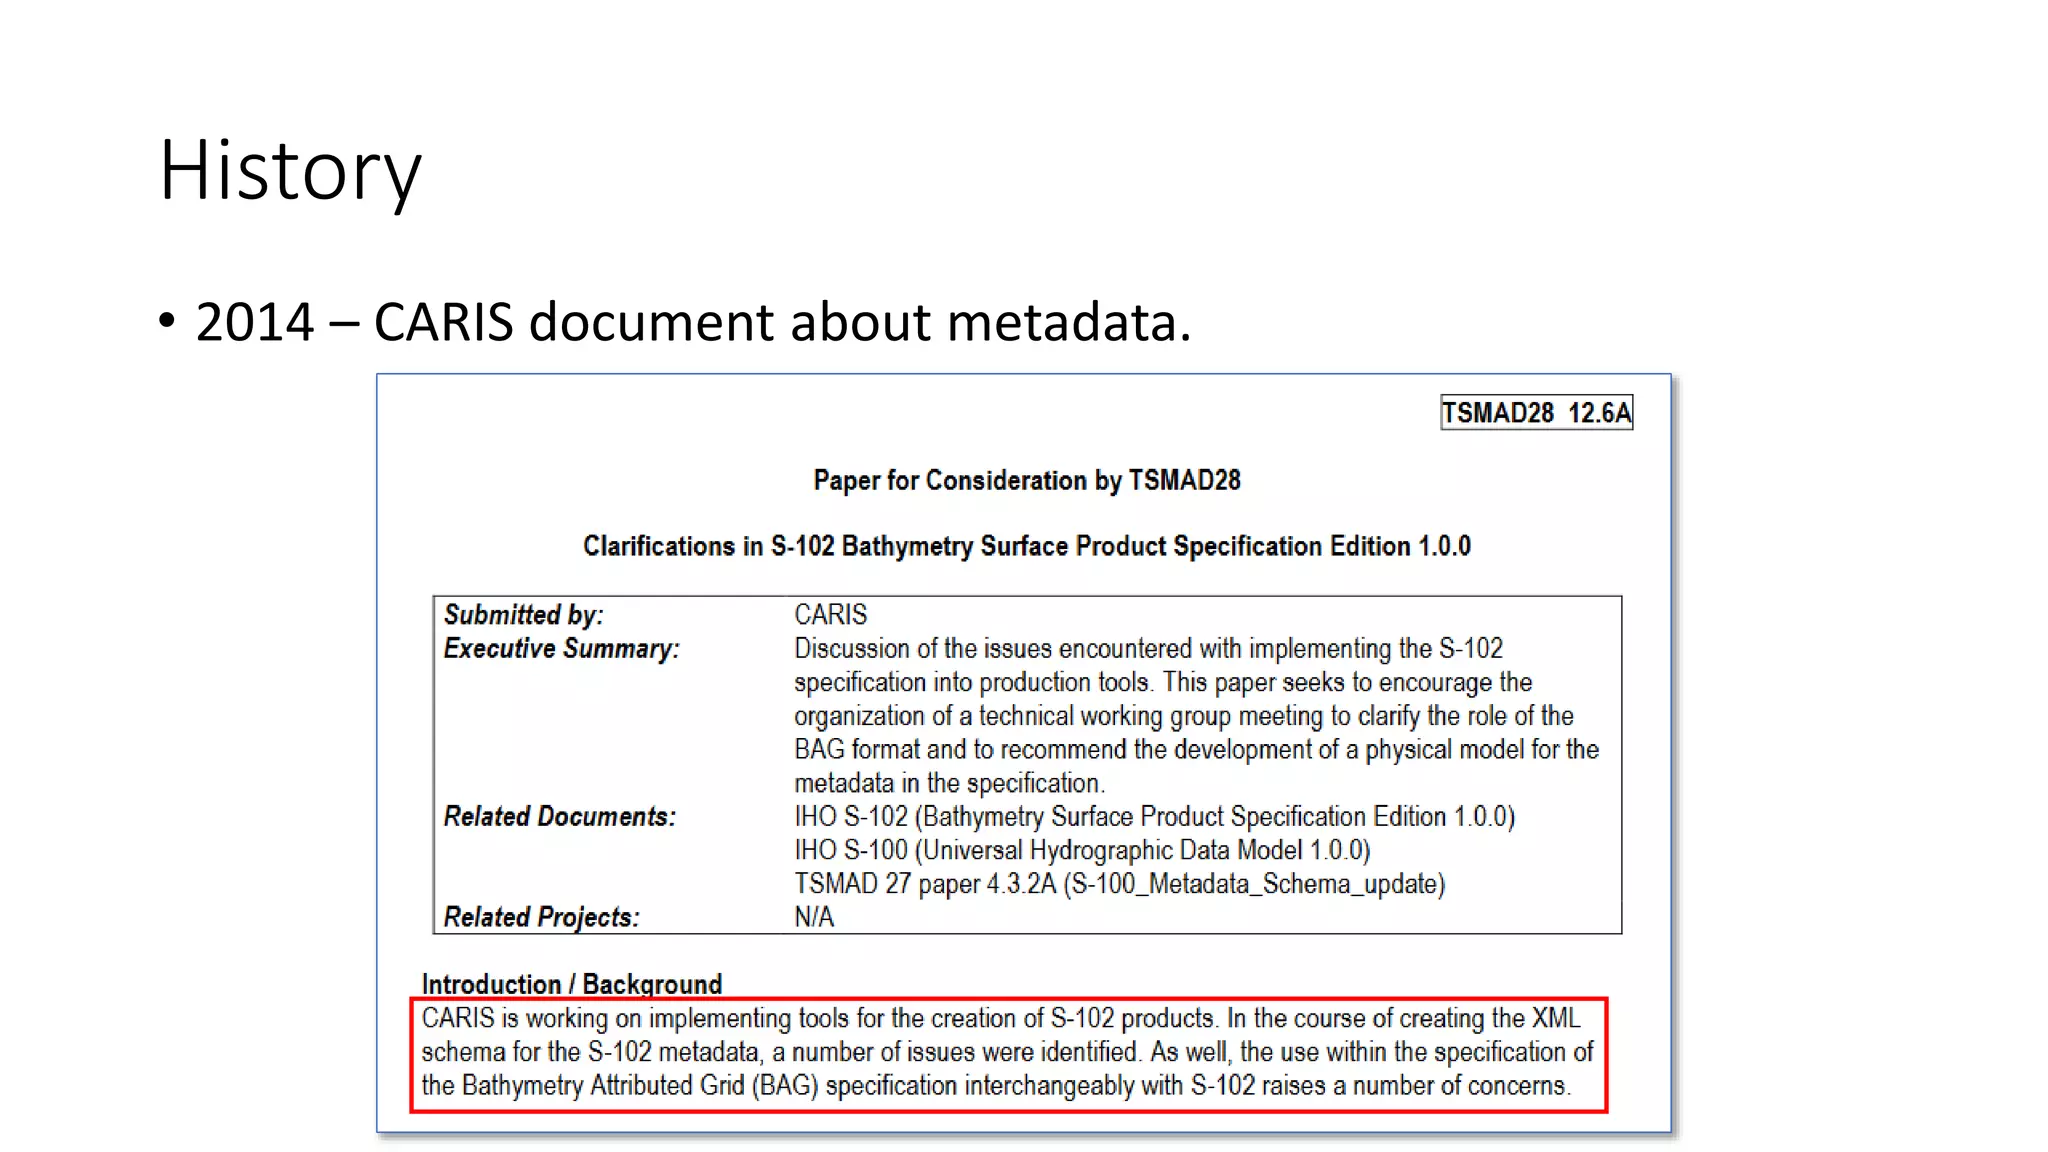The height and width of the screenshot is (1152, 2048).
Task: Click summary line 'Discussion of the issues encountered'
Action: [1148, 649]
